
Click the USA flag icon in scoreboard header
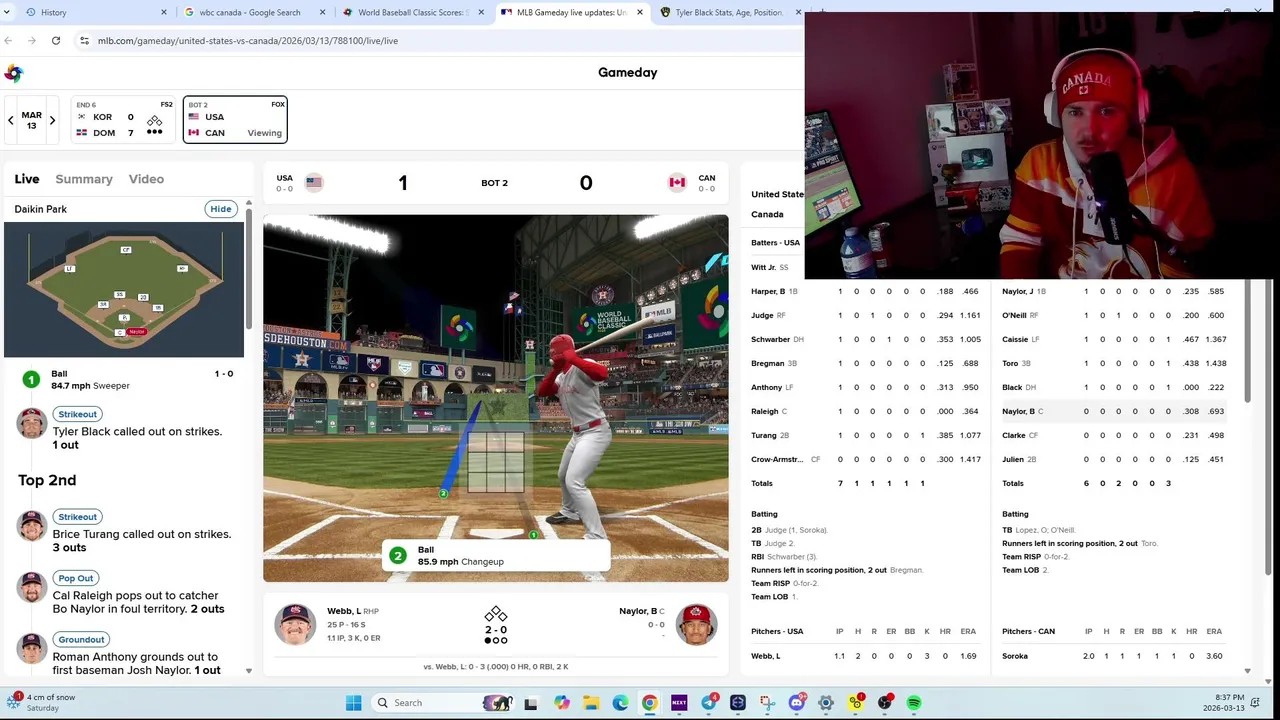pos(314,182)
